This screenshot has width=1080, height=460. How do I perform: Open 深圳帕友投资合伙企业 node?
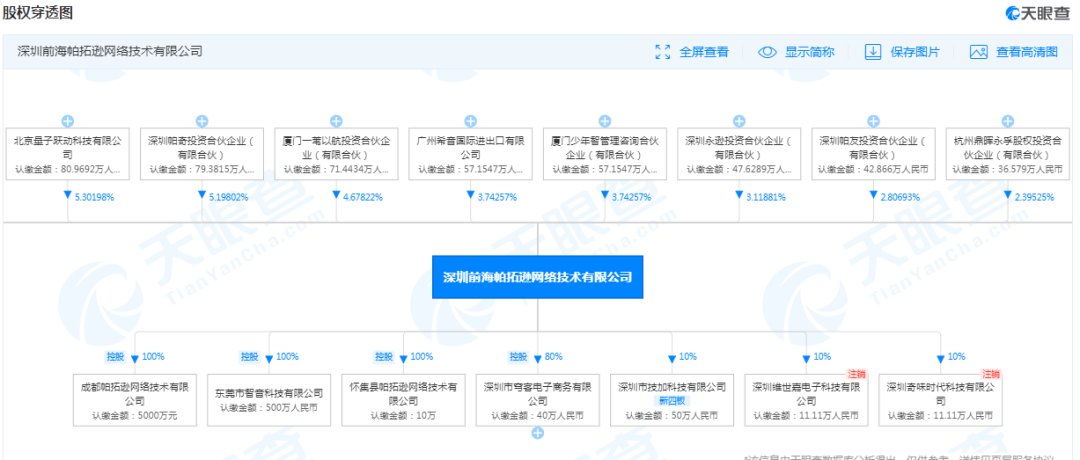pyautogui.click(x=873, y=154)
